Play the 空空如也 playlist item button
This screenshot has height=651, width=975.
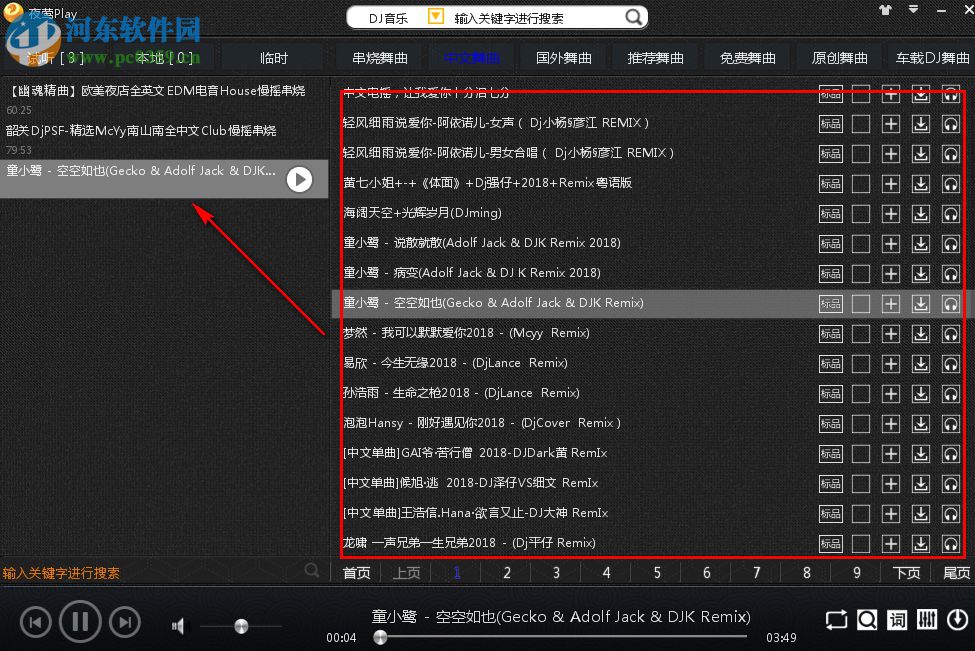(299, 180)
